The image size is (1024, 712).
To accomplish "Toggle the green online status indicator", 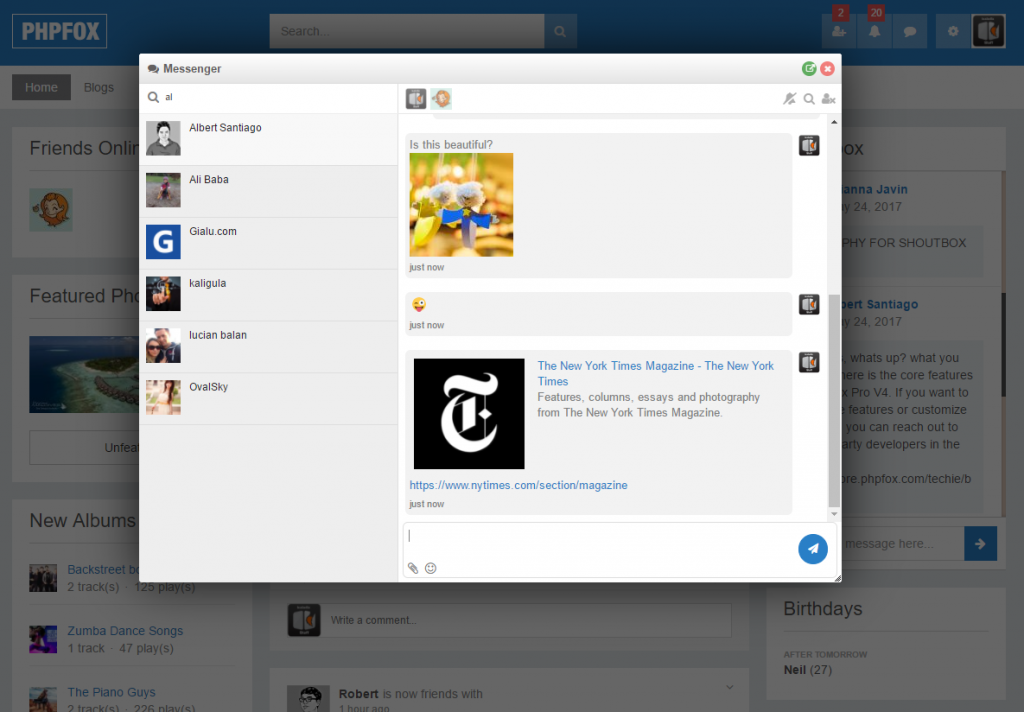I will pyautogui.click(x=809, y=68).
